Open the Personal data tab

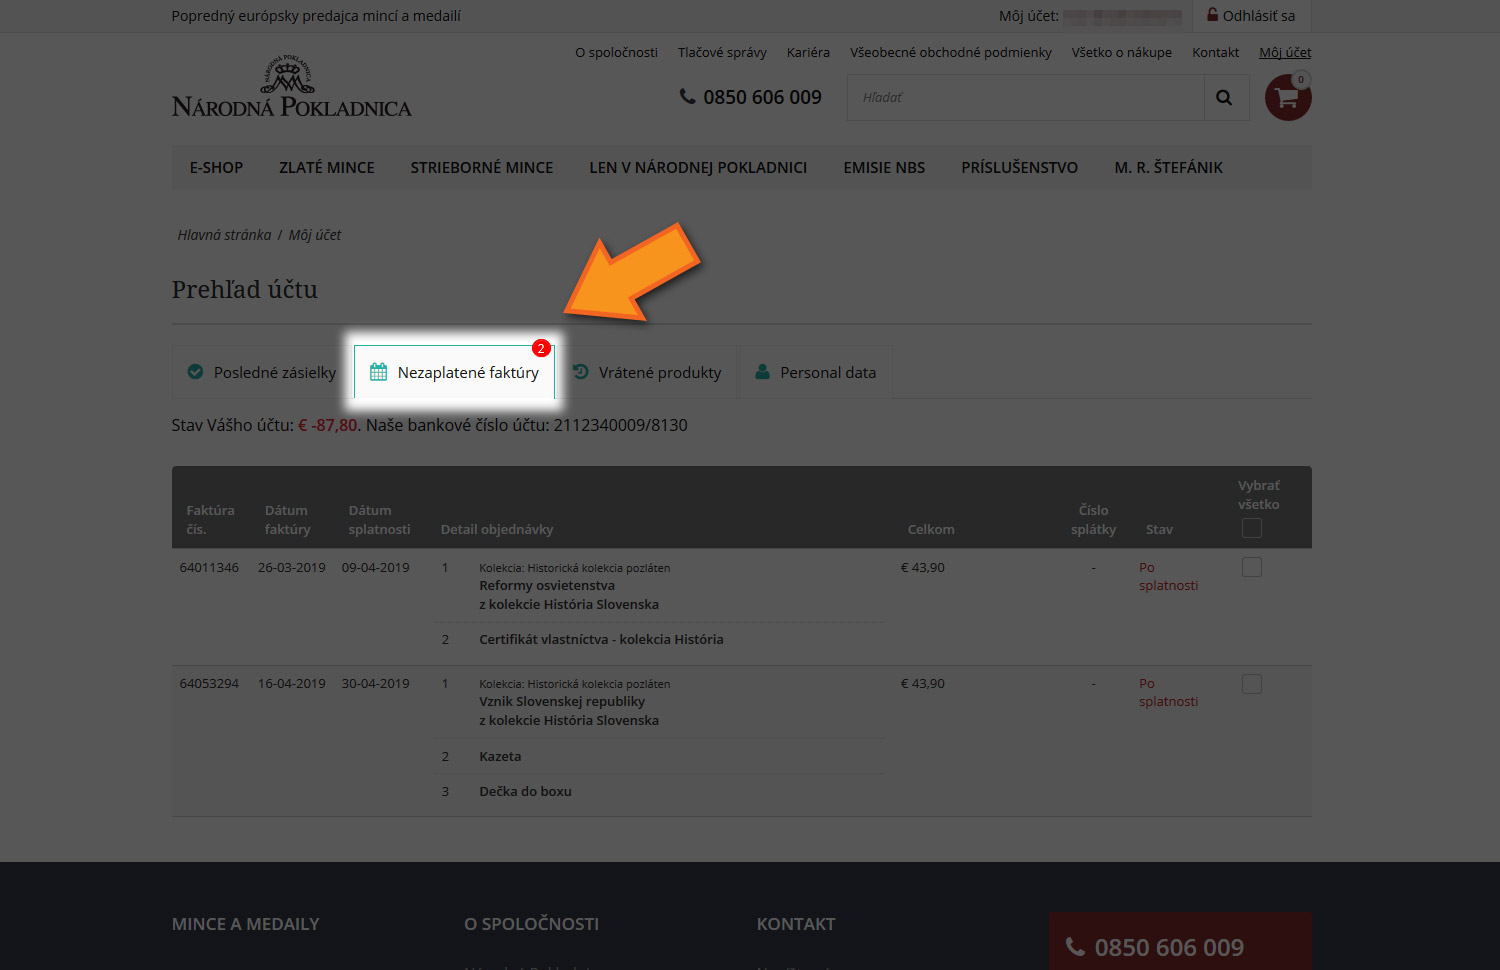click(815, 372)
